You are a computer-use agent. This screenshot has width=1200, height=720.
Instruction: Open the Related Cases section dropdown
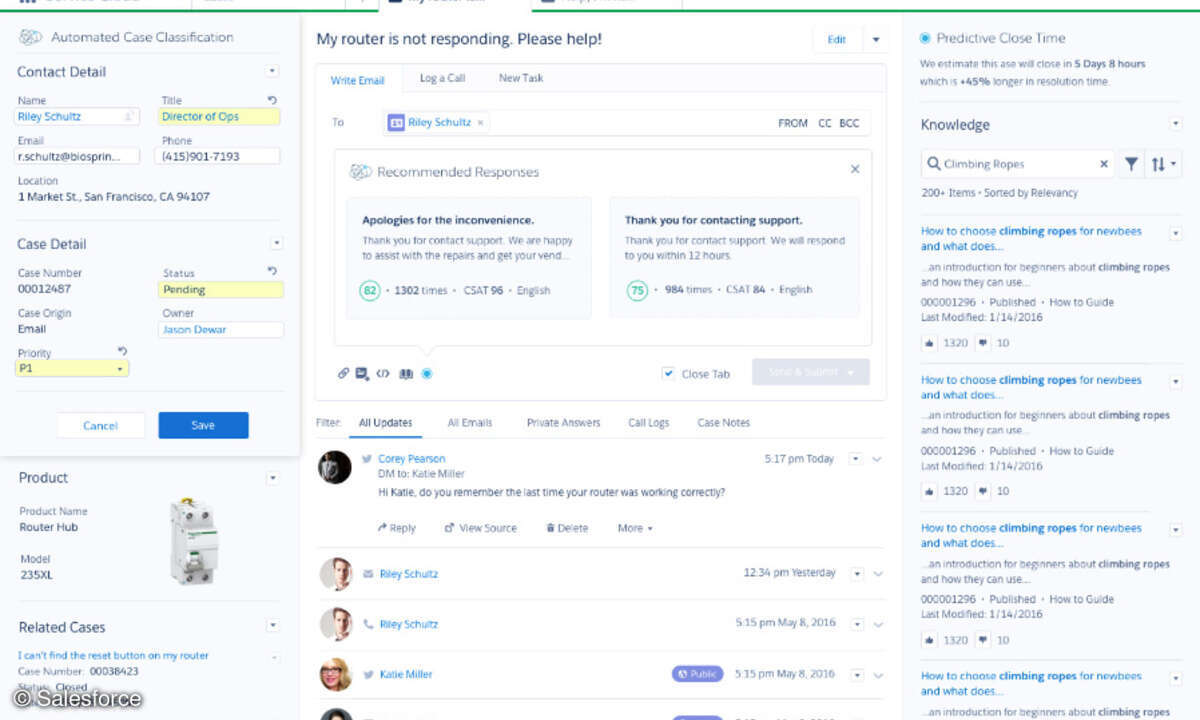(x=272, y=626)
